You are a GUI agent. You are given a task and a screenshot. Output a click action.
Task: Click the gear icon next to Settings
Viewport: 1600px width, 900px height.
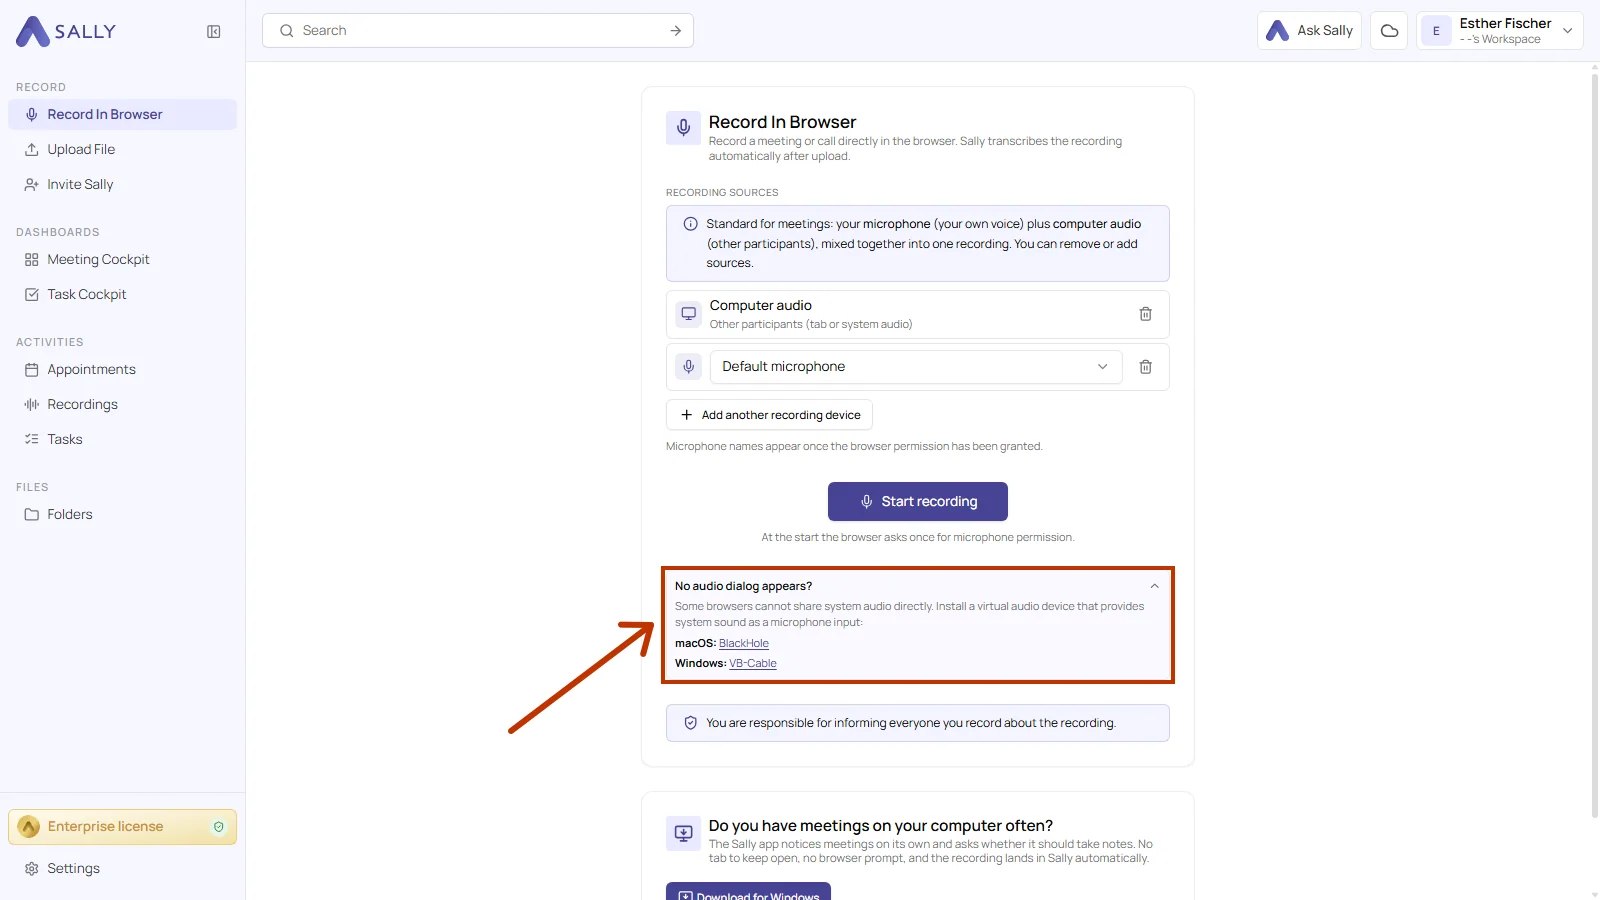pos(32,869)
